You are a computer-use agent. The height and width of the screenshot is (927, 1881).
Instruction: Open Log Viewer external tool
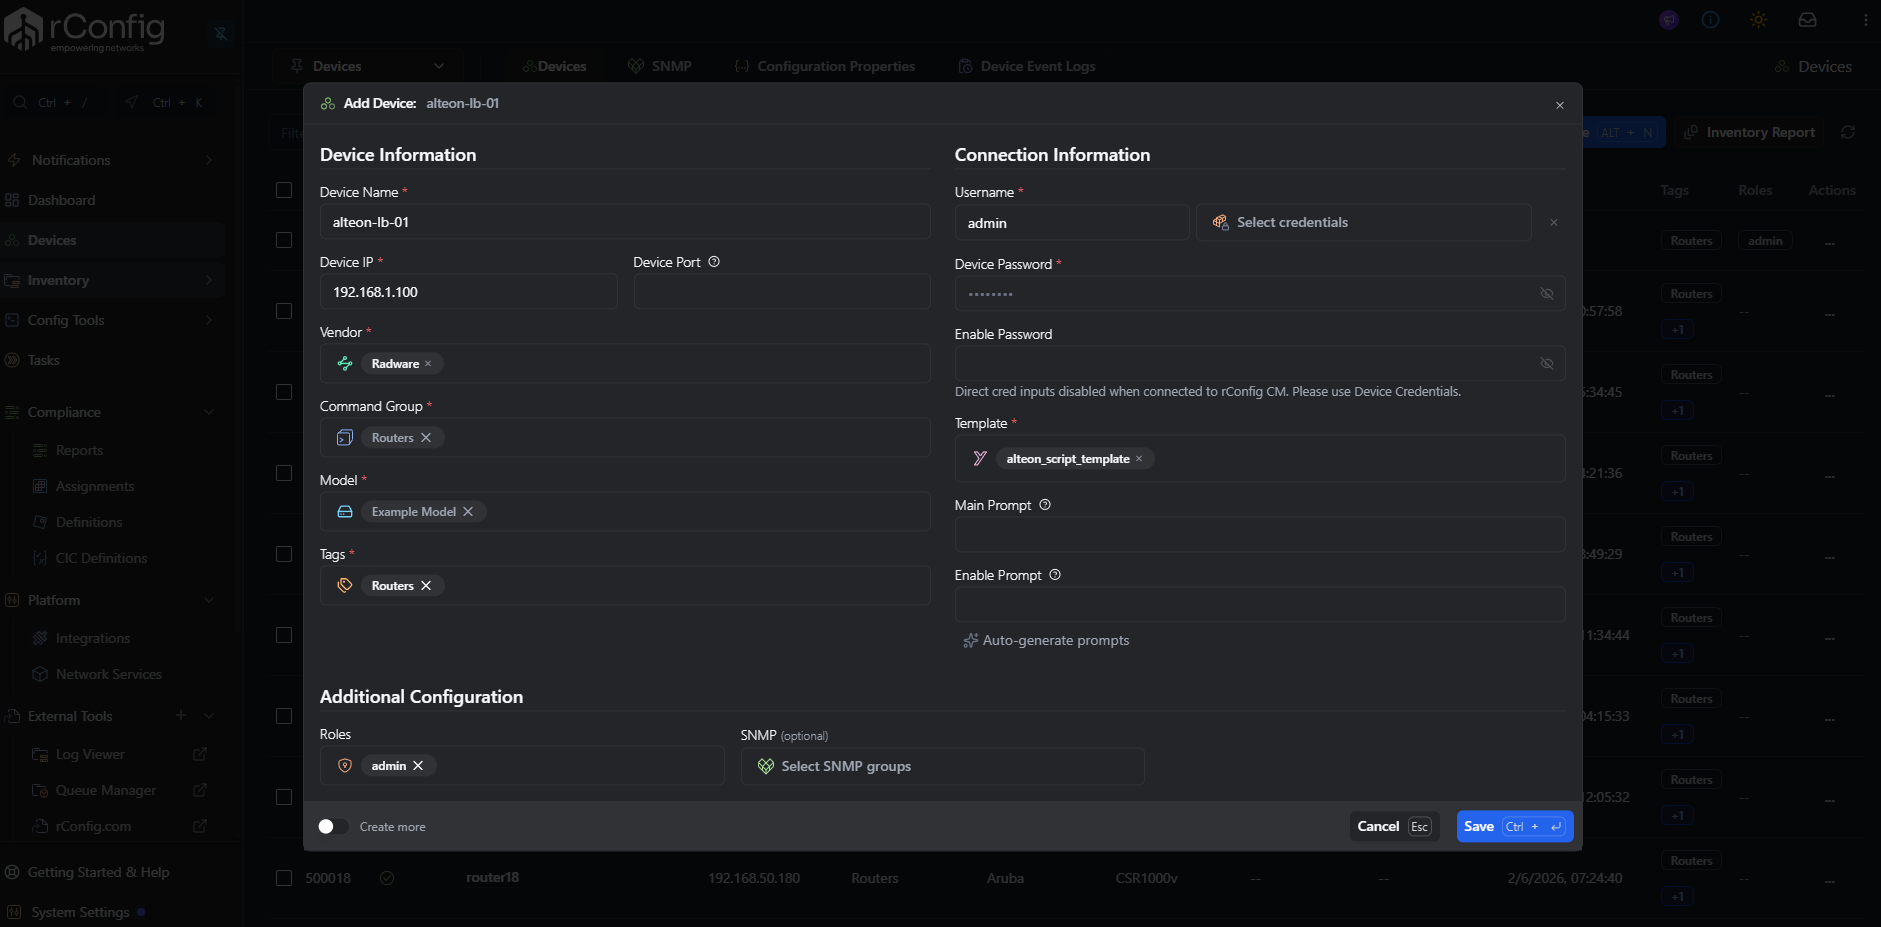[118, 754]
